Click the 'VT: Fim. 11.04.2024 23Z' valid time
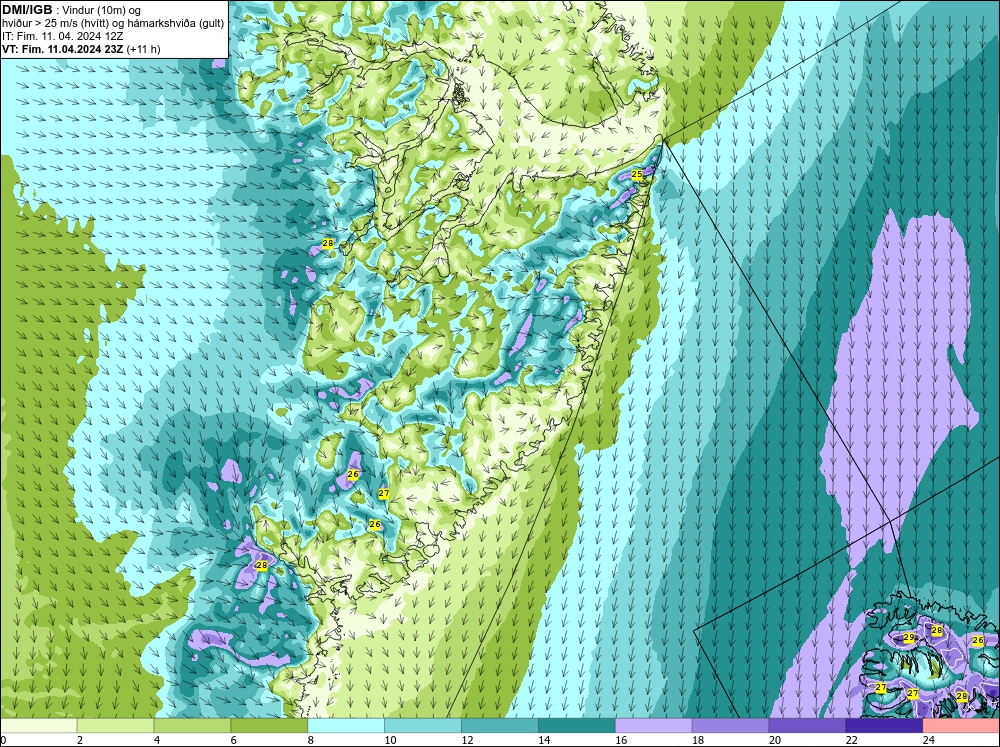Image resolution: width=1000 pixels, height=747 pixels. point(63,49)
